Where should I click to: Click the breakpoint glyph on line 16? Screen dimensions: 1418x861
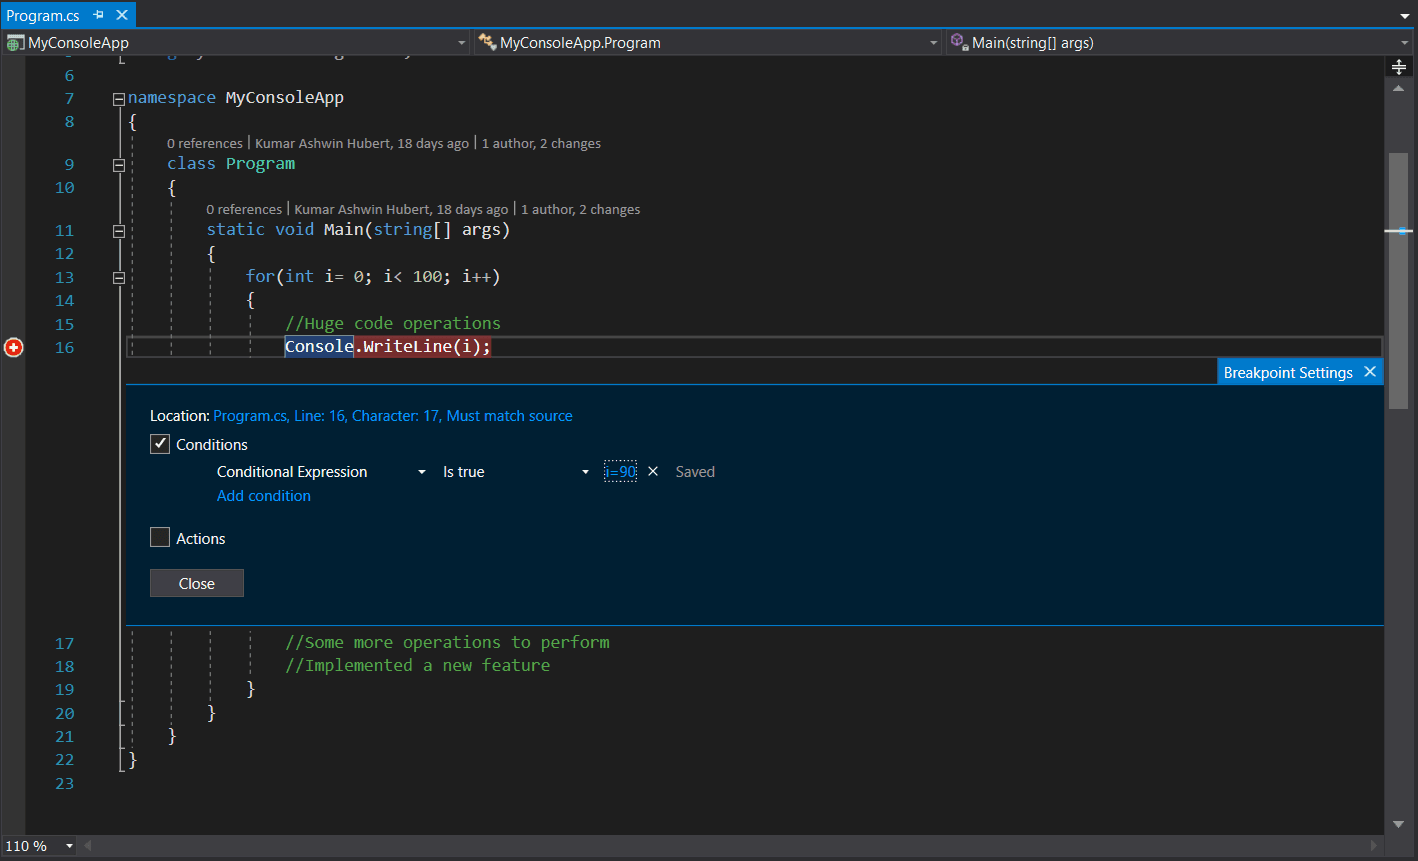[14, 347]
